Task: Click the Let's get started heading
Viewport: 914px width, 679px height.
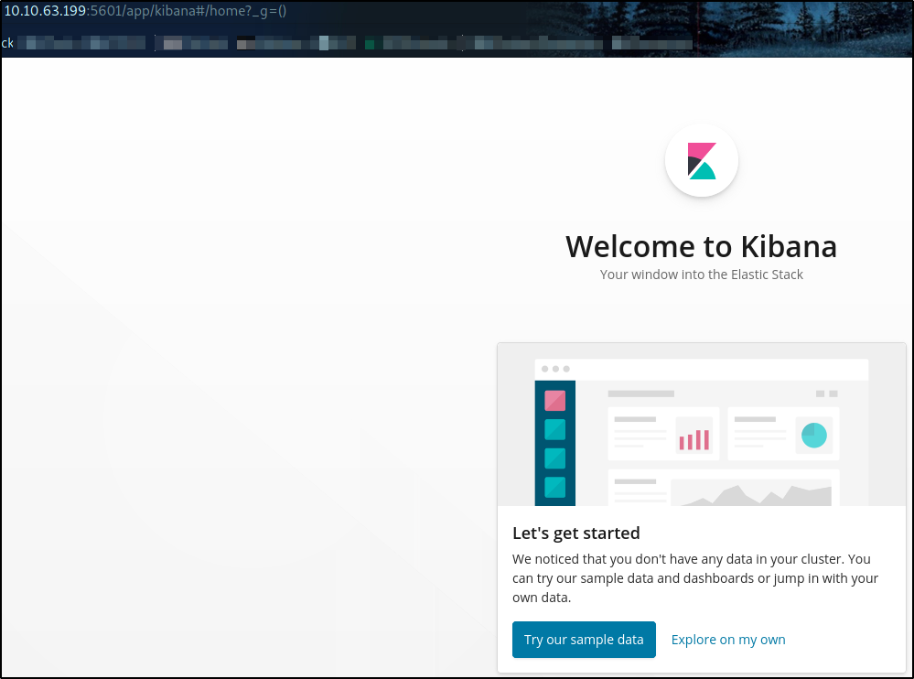Action: [576, 533]
